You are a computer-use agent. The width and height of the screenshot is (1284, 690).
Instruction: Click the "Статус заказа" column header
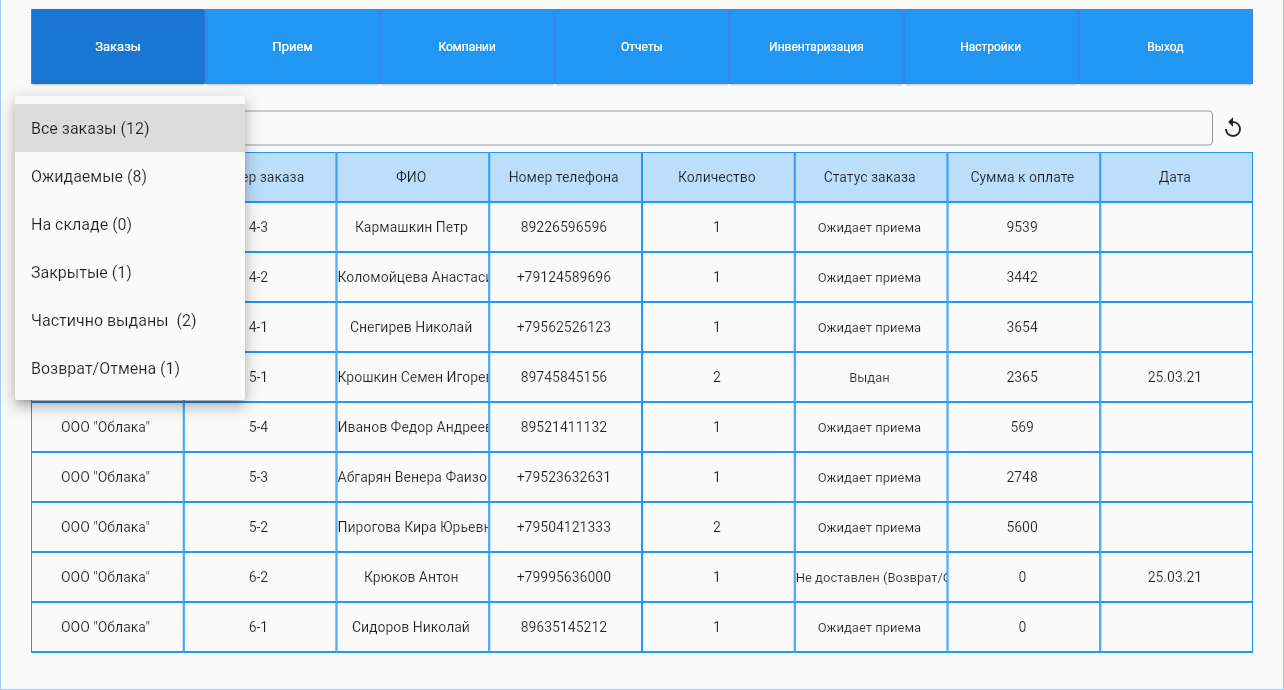(870, 177)
